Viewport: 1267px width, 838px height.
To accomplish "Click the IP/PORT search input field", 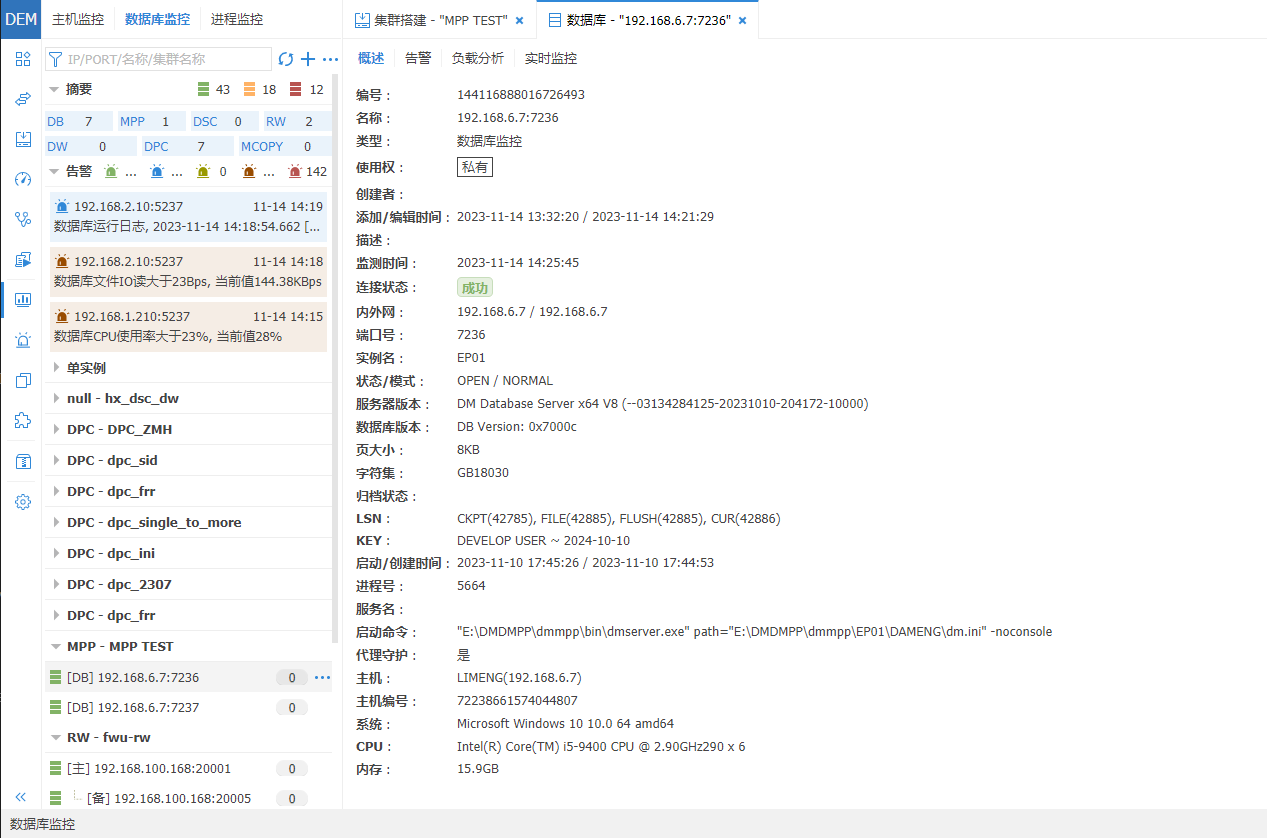I will [x=160, y=59].
